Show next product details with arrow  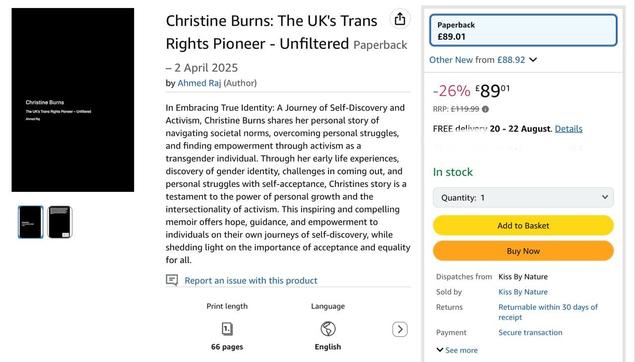(400, 329)
